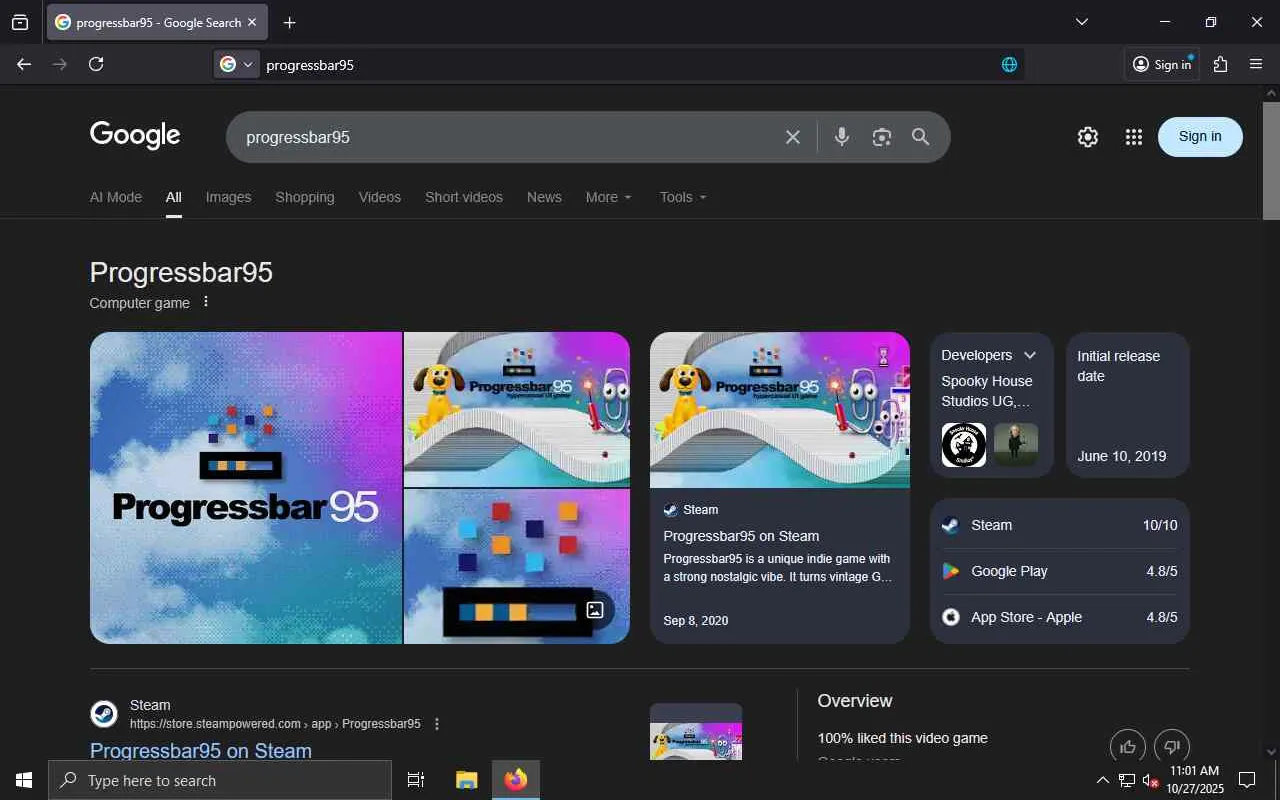This screenshot has width=1280, height=800.
Task: Click the more images icon on the bottom thumbnail
Action: click(595, 609)
